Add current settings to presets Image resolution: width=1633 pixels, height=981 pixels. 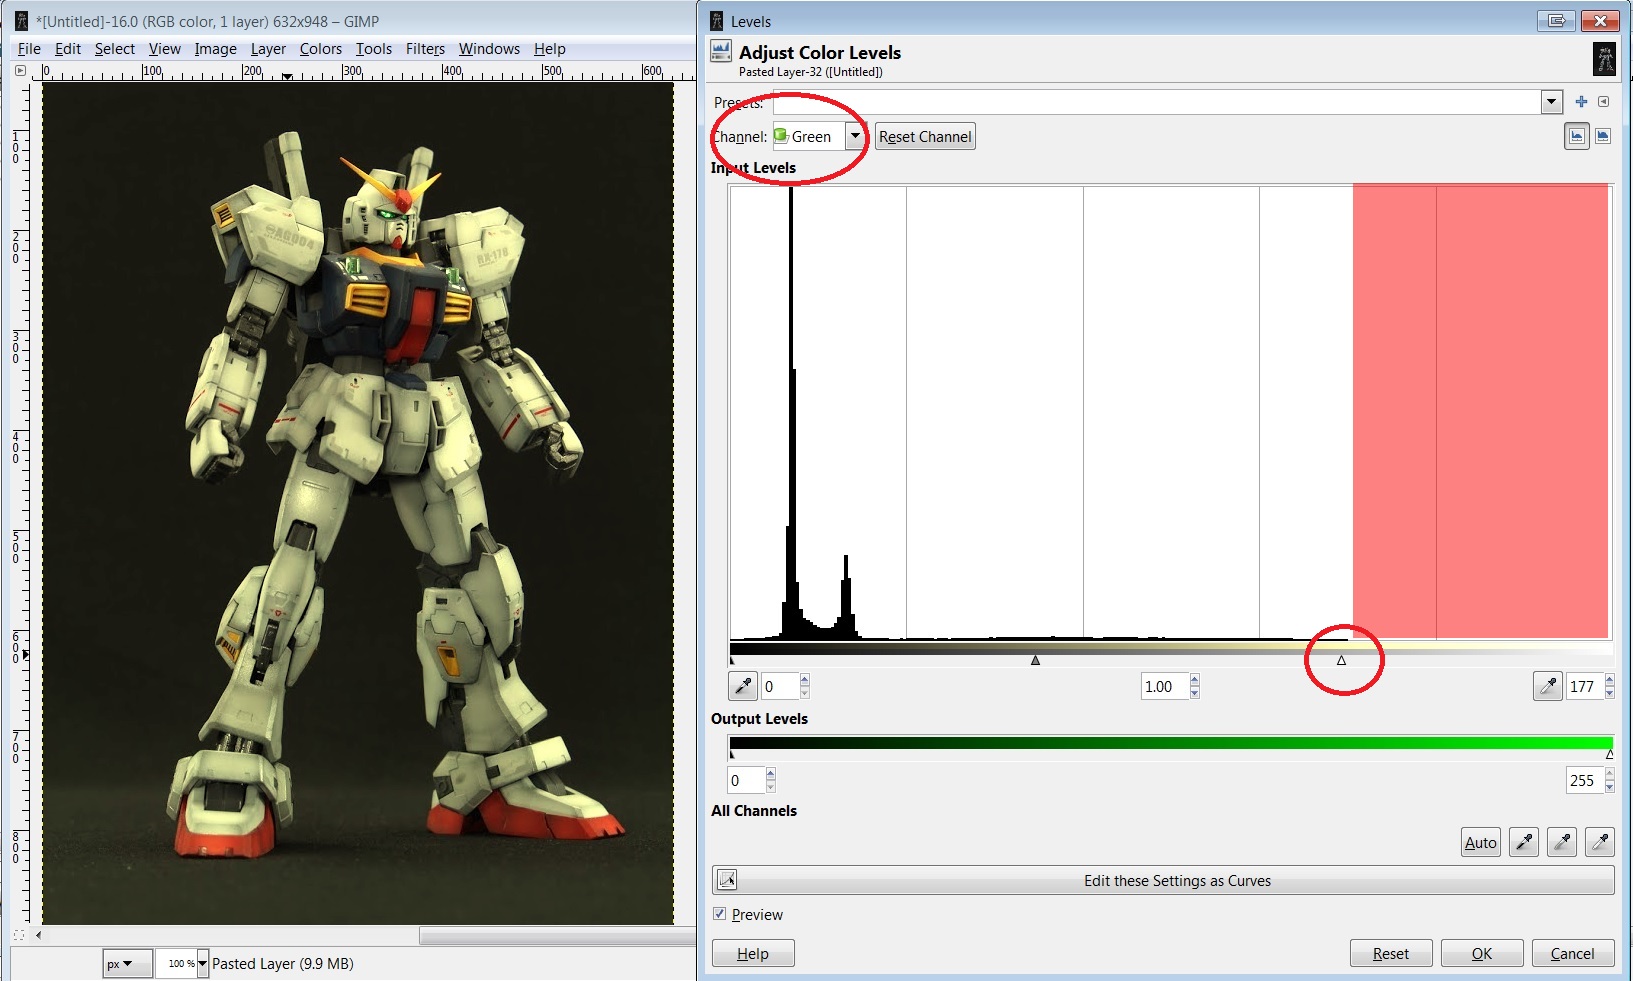tap(1581, 102)
